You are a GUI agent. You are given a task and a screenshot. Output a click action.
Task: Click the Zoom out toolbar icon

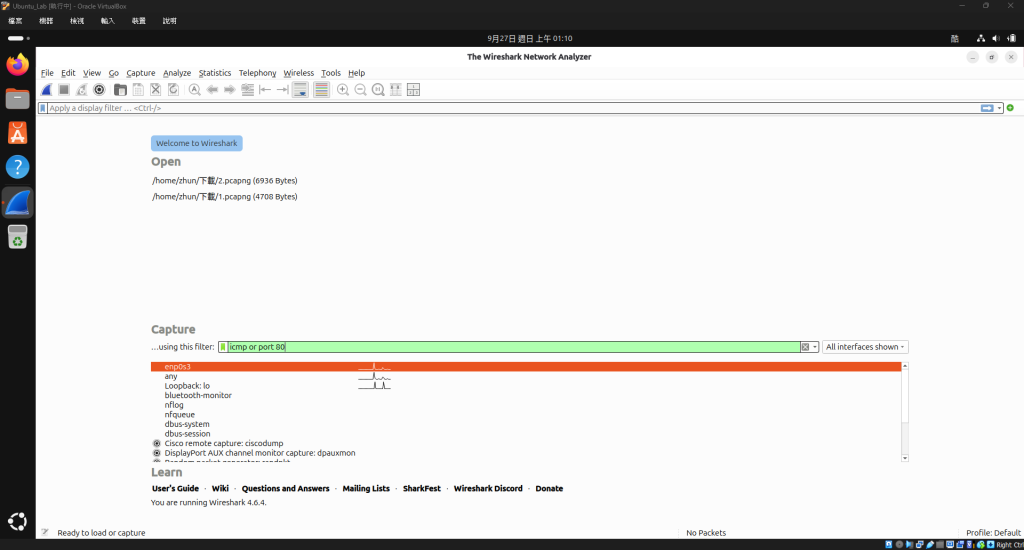coord(360,90)
